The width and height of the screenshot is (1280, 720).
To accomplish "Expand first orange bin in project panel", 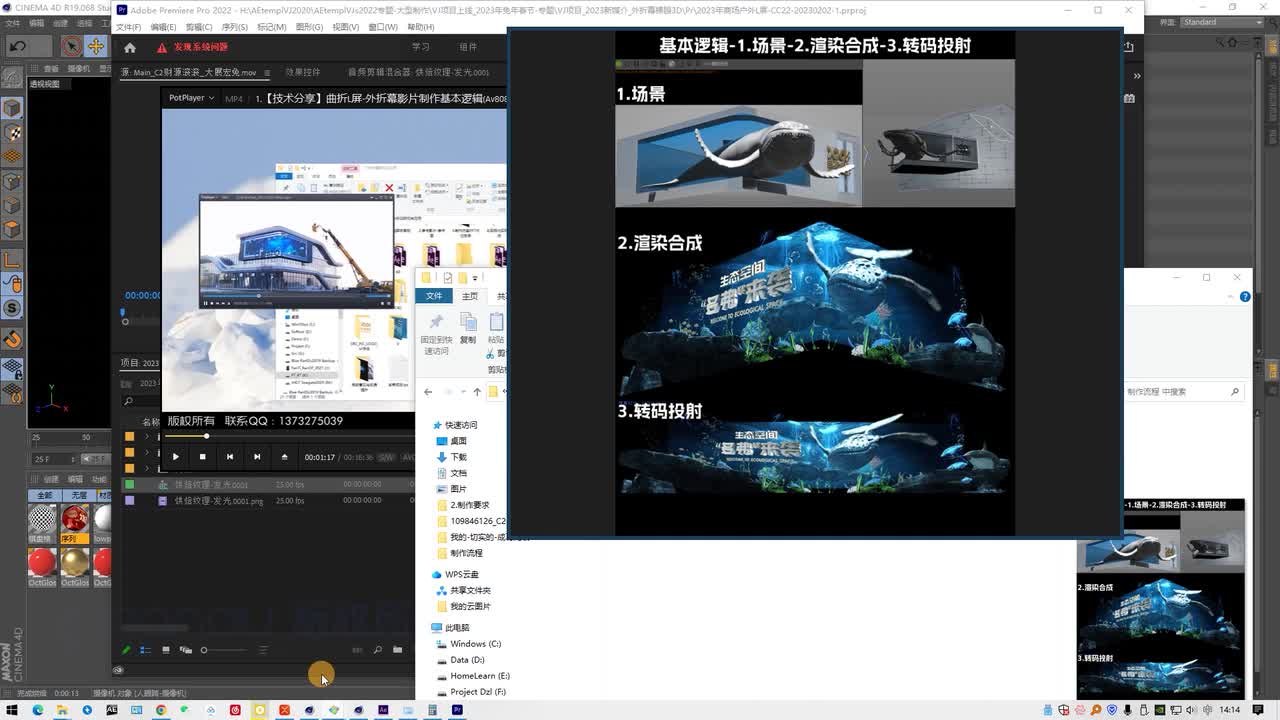I will coord(147,437).
